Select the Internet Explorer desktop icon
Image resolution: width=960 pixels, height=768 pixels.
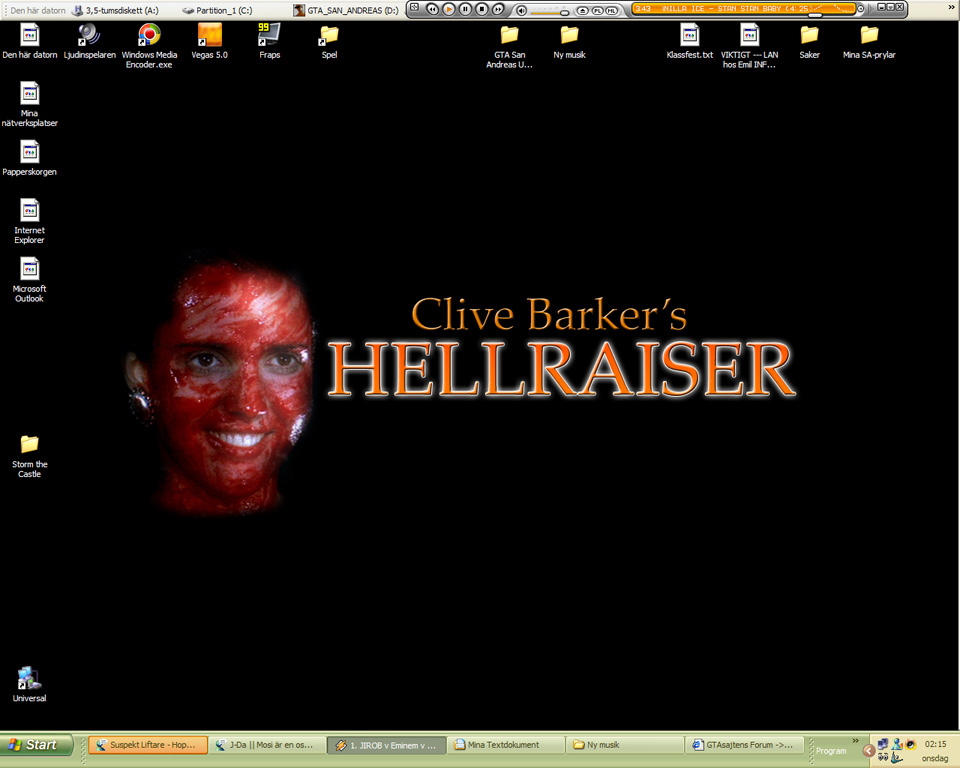point(29,221)
